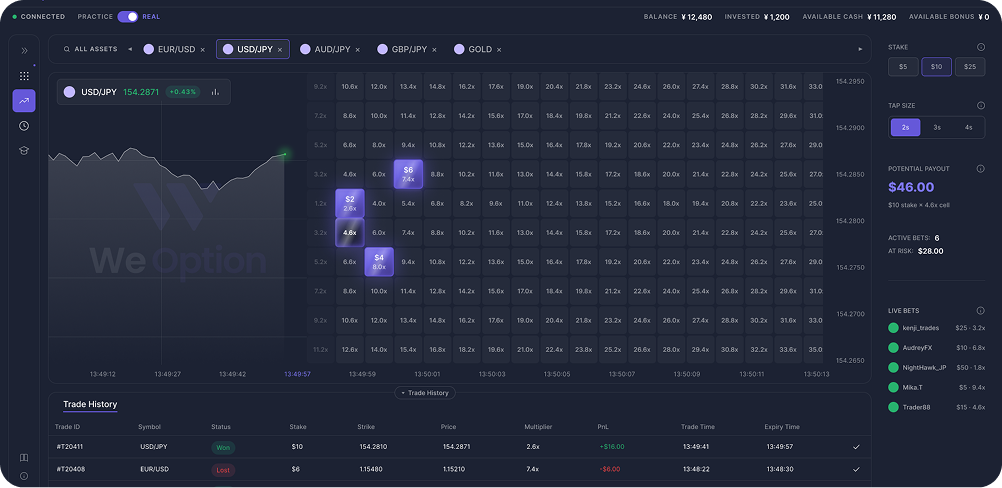
Task: Click the At Risk $28.00 value
Action: (x=930, y=251)
